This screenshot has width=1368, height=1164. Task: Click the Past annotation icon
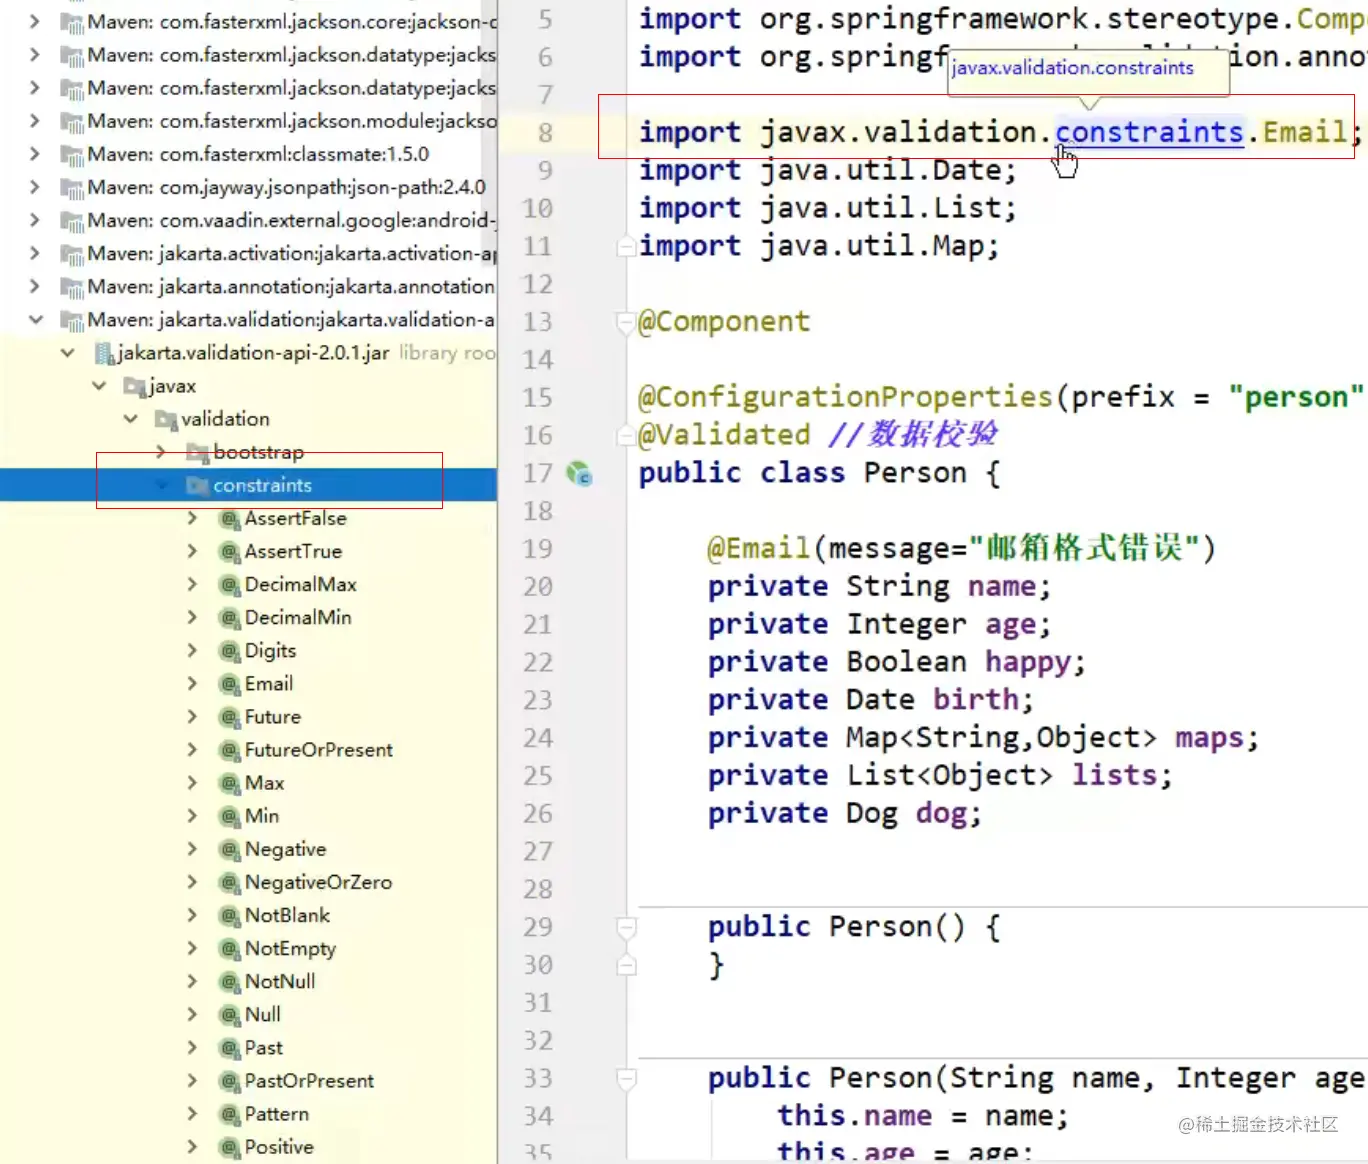[x=230, y=1048]
